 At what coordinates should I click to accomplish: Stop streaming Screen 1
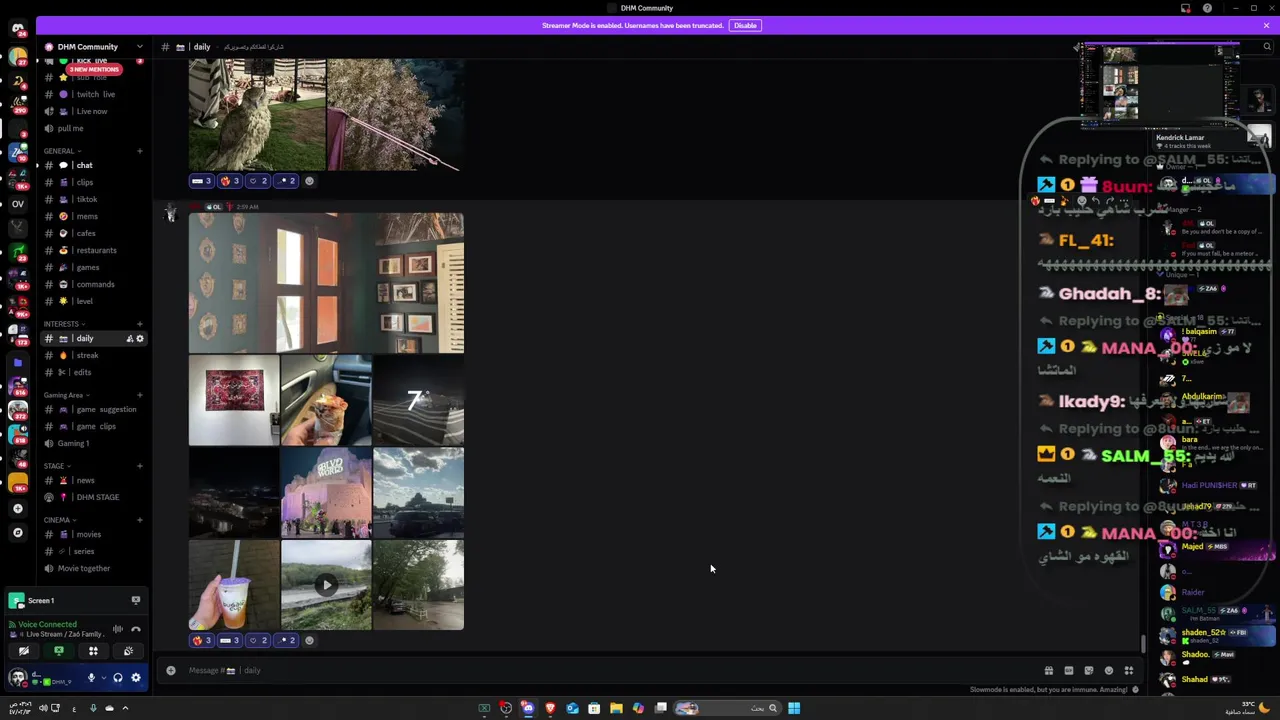pos(135,600)
